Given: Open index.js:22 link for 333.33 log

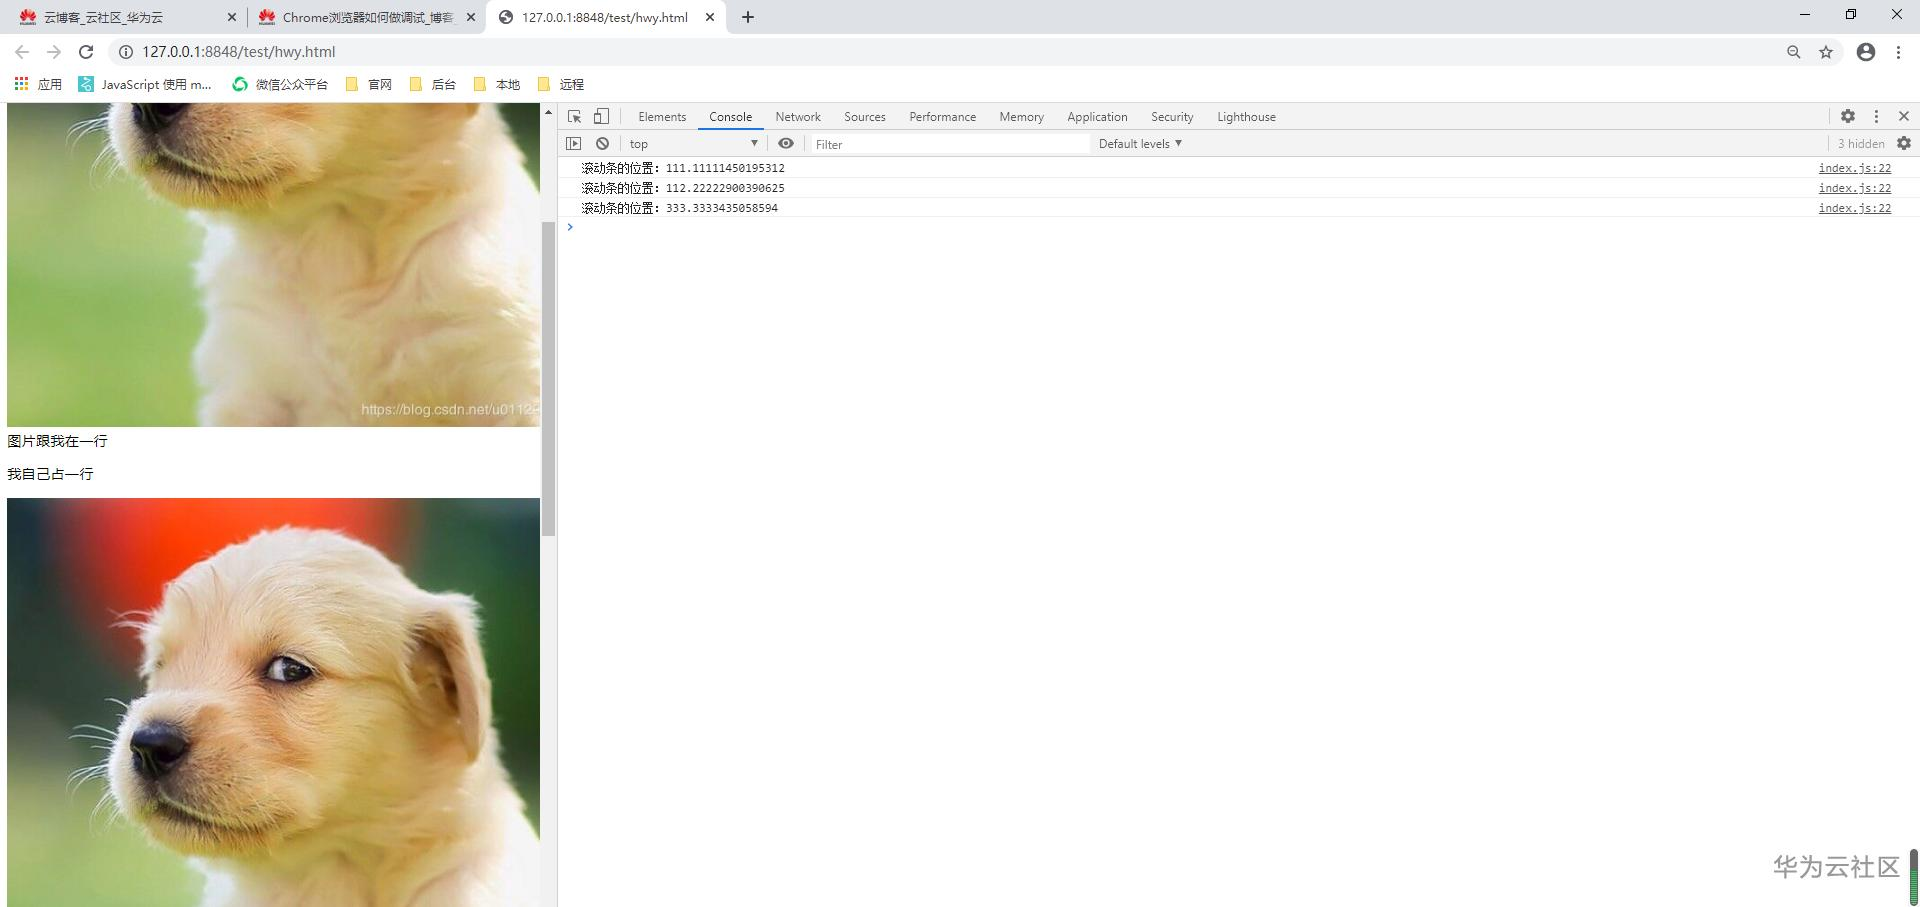Looking at the screenshot, I should click(x=1855, y=208).
